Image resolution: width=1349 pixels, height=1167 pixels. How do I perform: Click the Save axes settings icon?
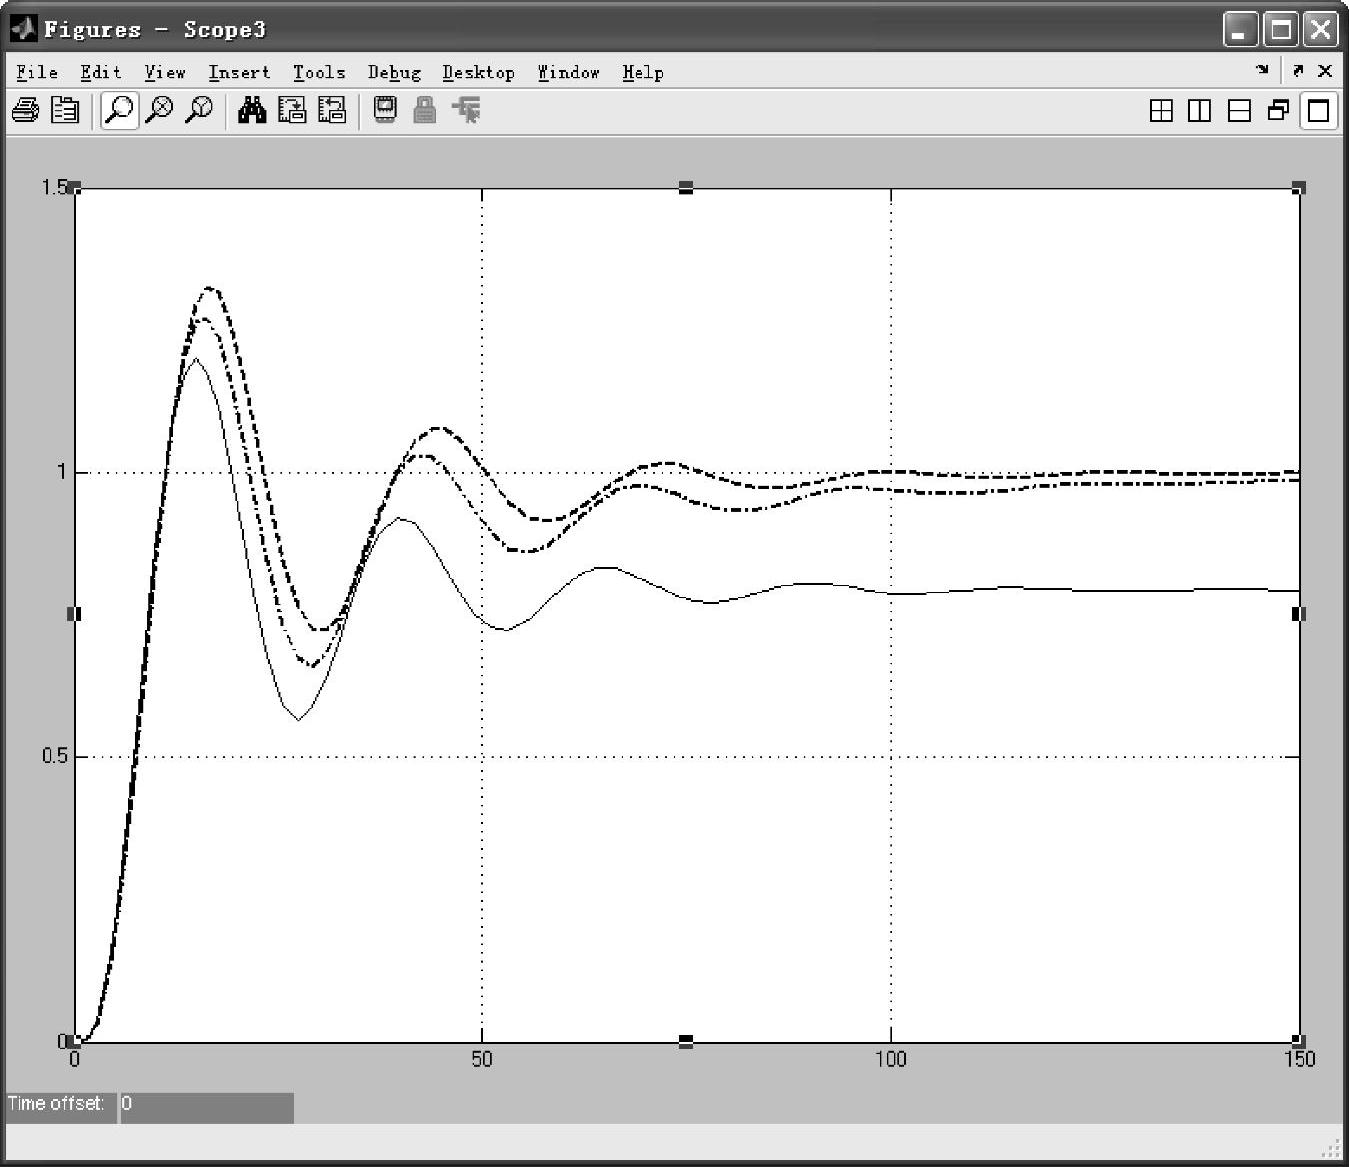[x=291, y=110]
